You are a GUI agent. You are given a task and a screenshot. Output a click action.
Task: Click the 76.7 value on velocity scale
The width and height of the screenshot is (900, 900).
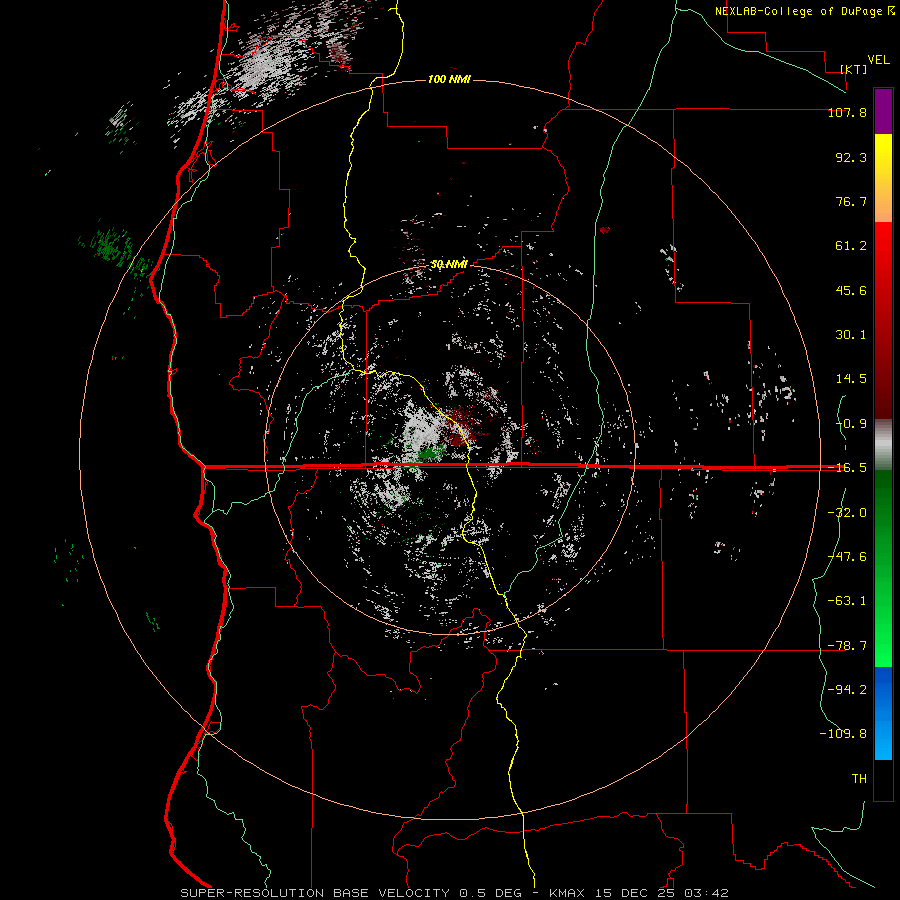tap(851, 201)
